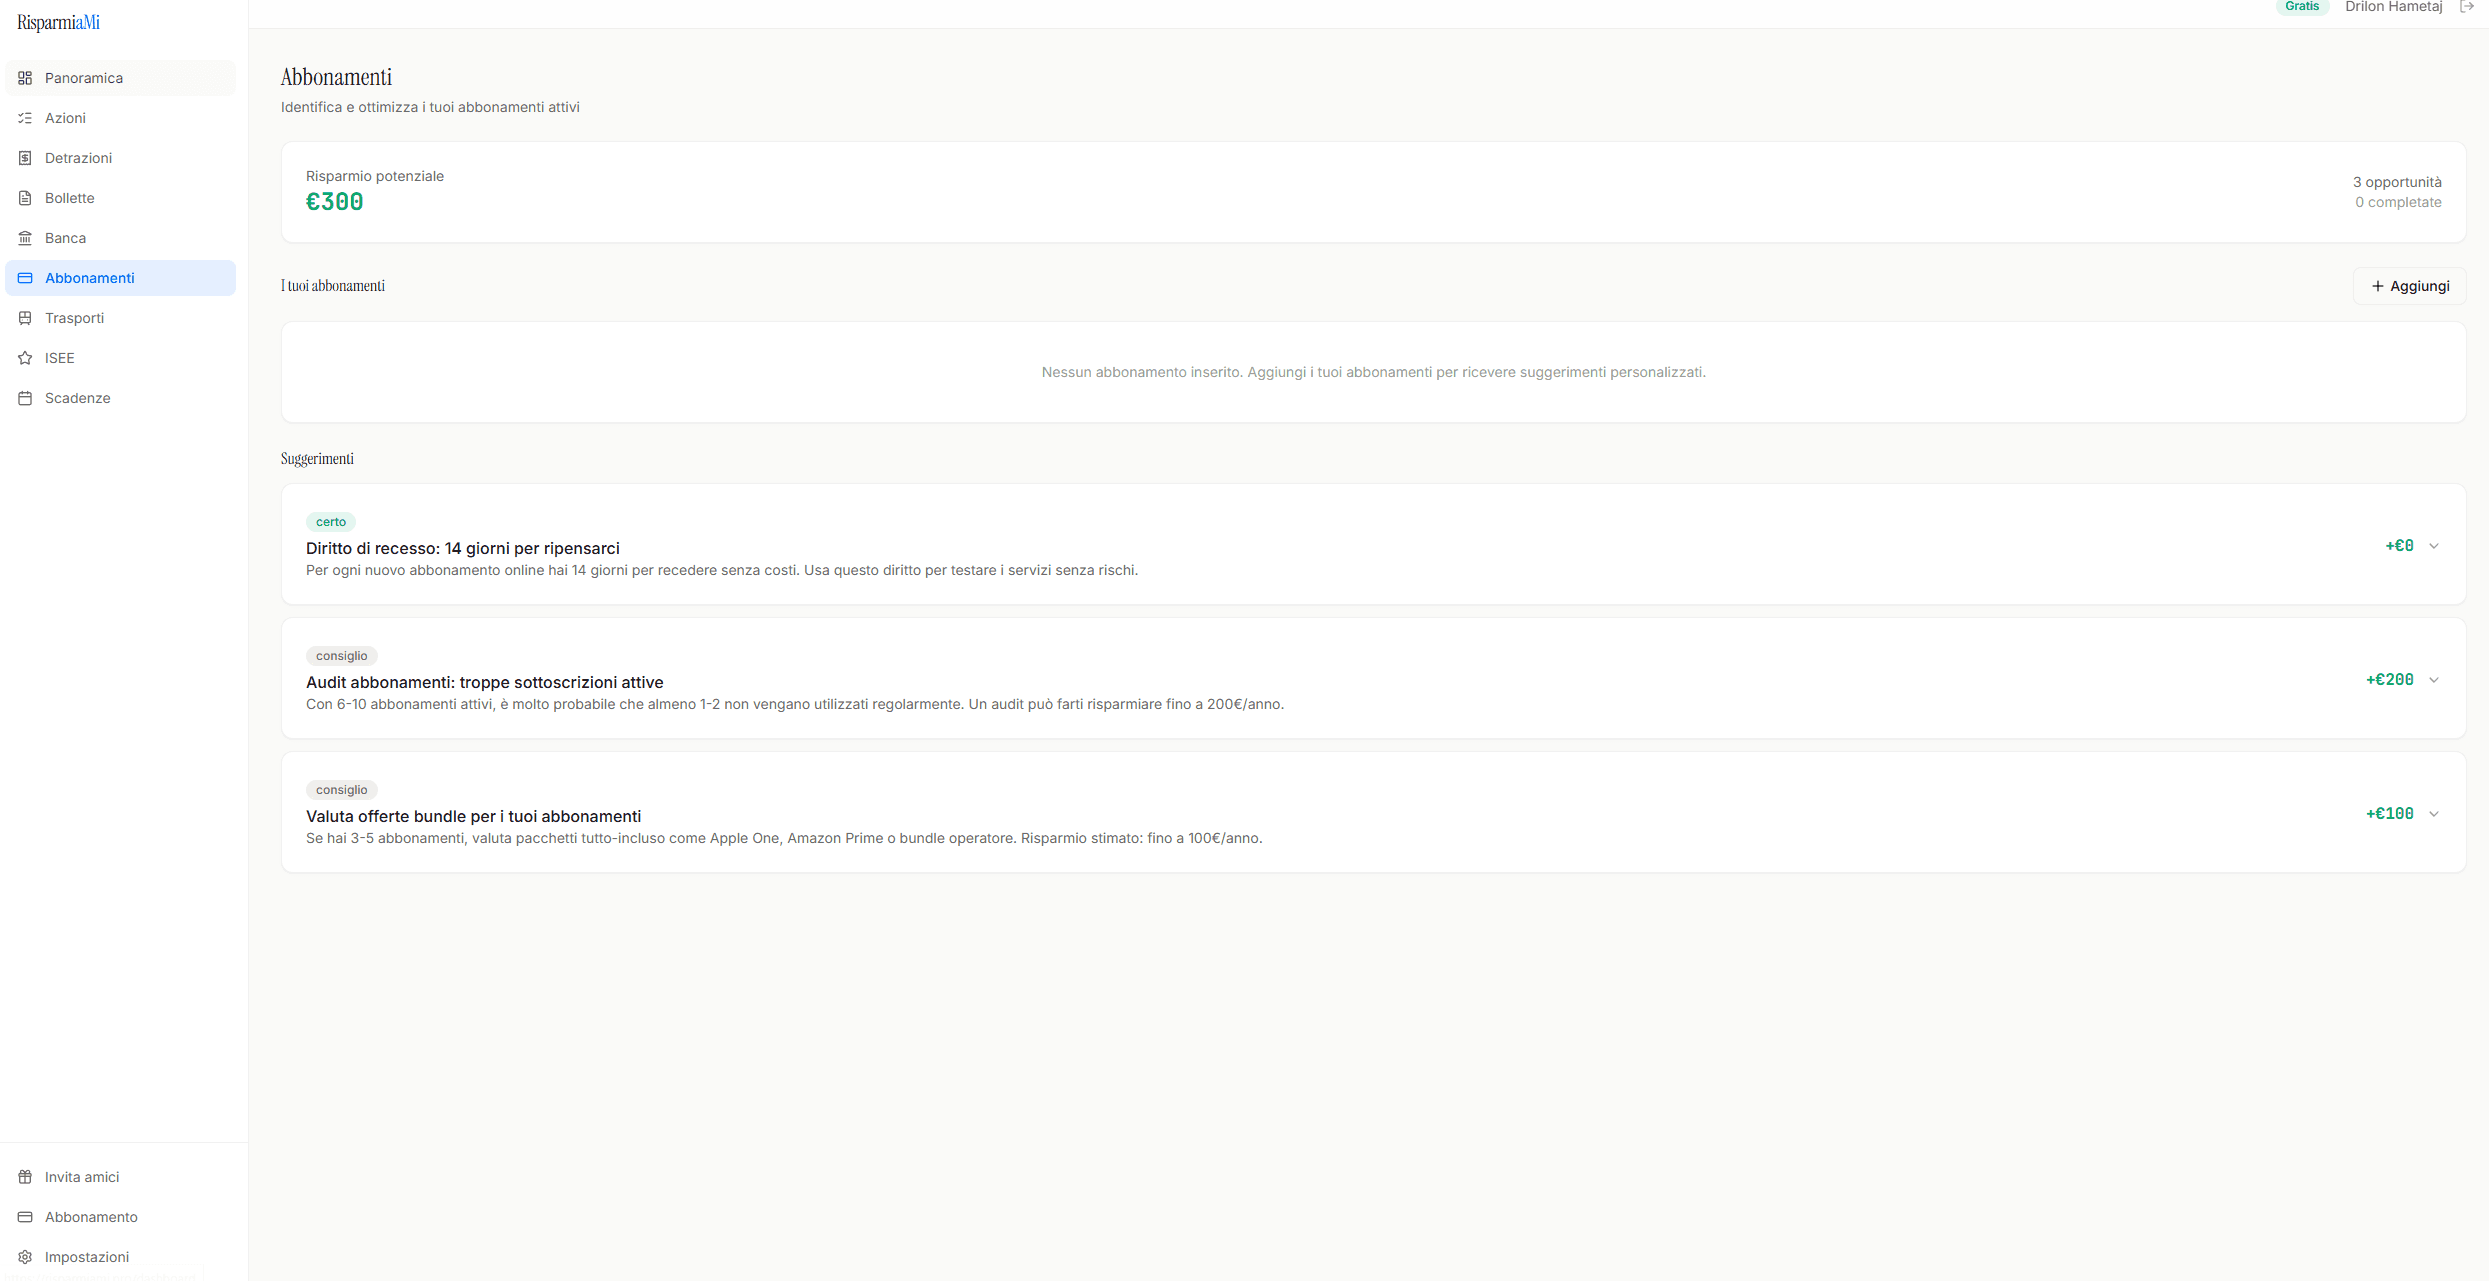2489x1281 pixels.
Task: Click the Gratis plan badge
Action: point(2301,7)
